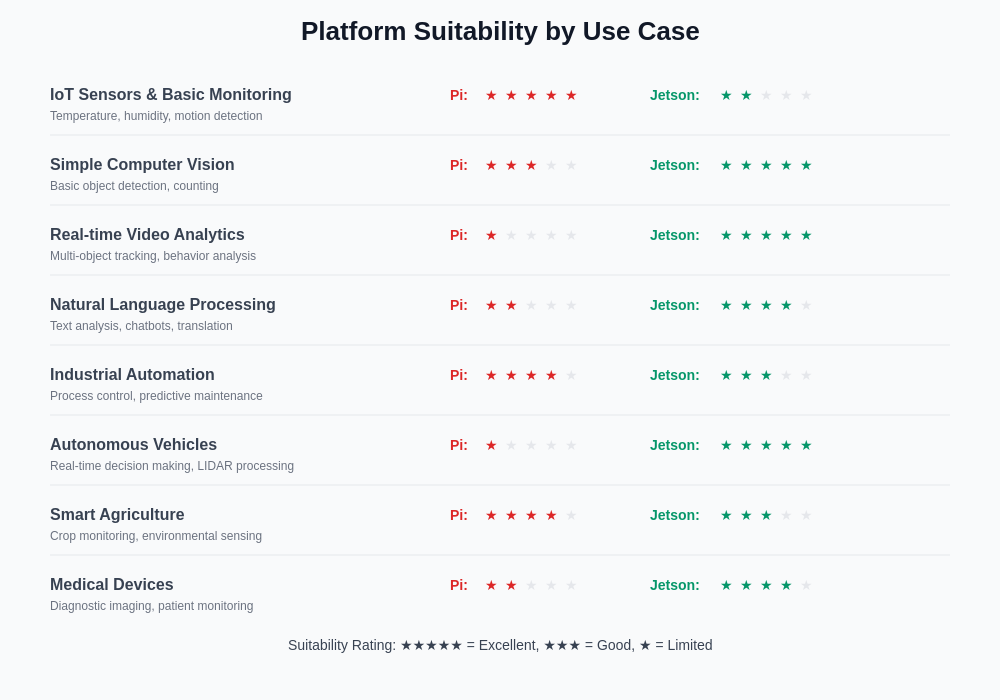This screenshot has width=1000, height=700.
Task: Click the third Pi star for Simple Computer Vision
Action: (531, 165)
